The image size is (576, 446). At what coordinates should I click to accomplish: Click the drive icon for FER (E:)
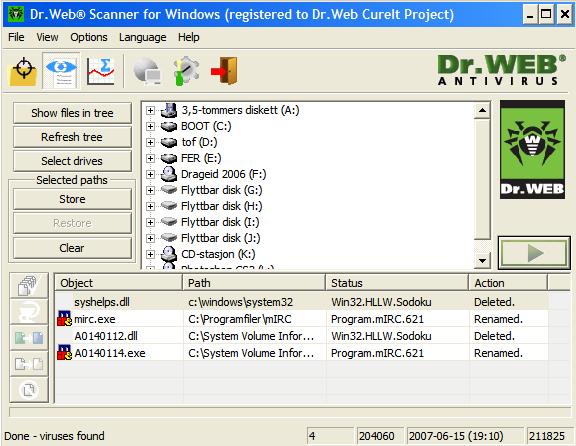pyautogui.click(x=169, y=158)
